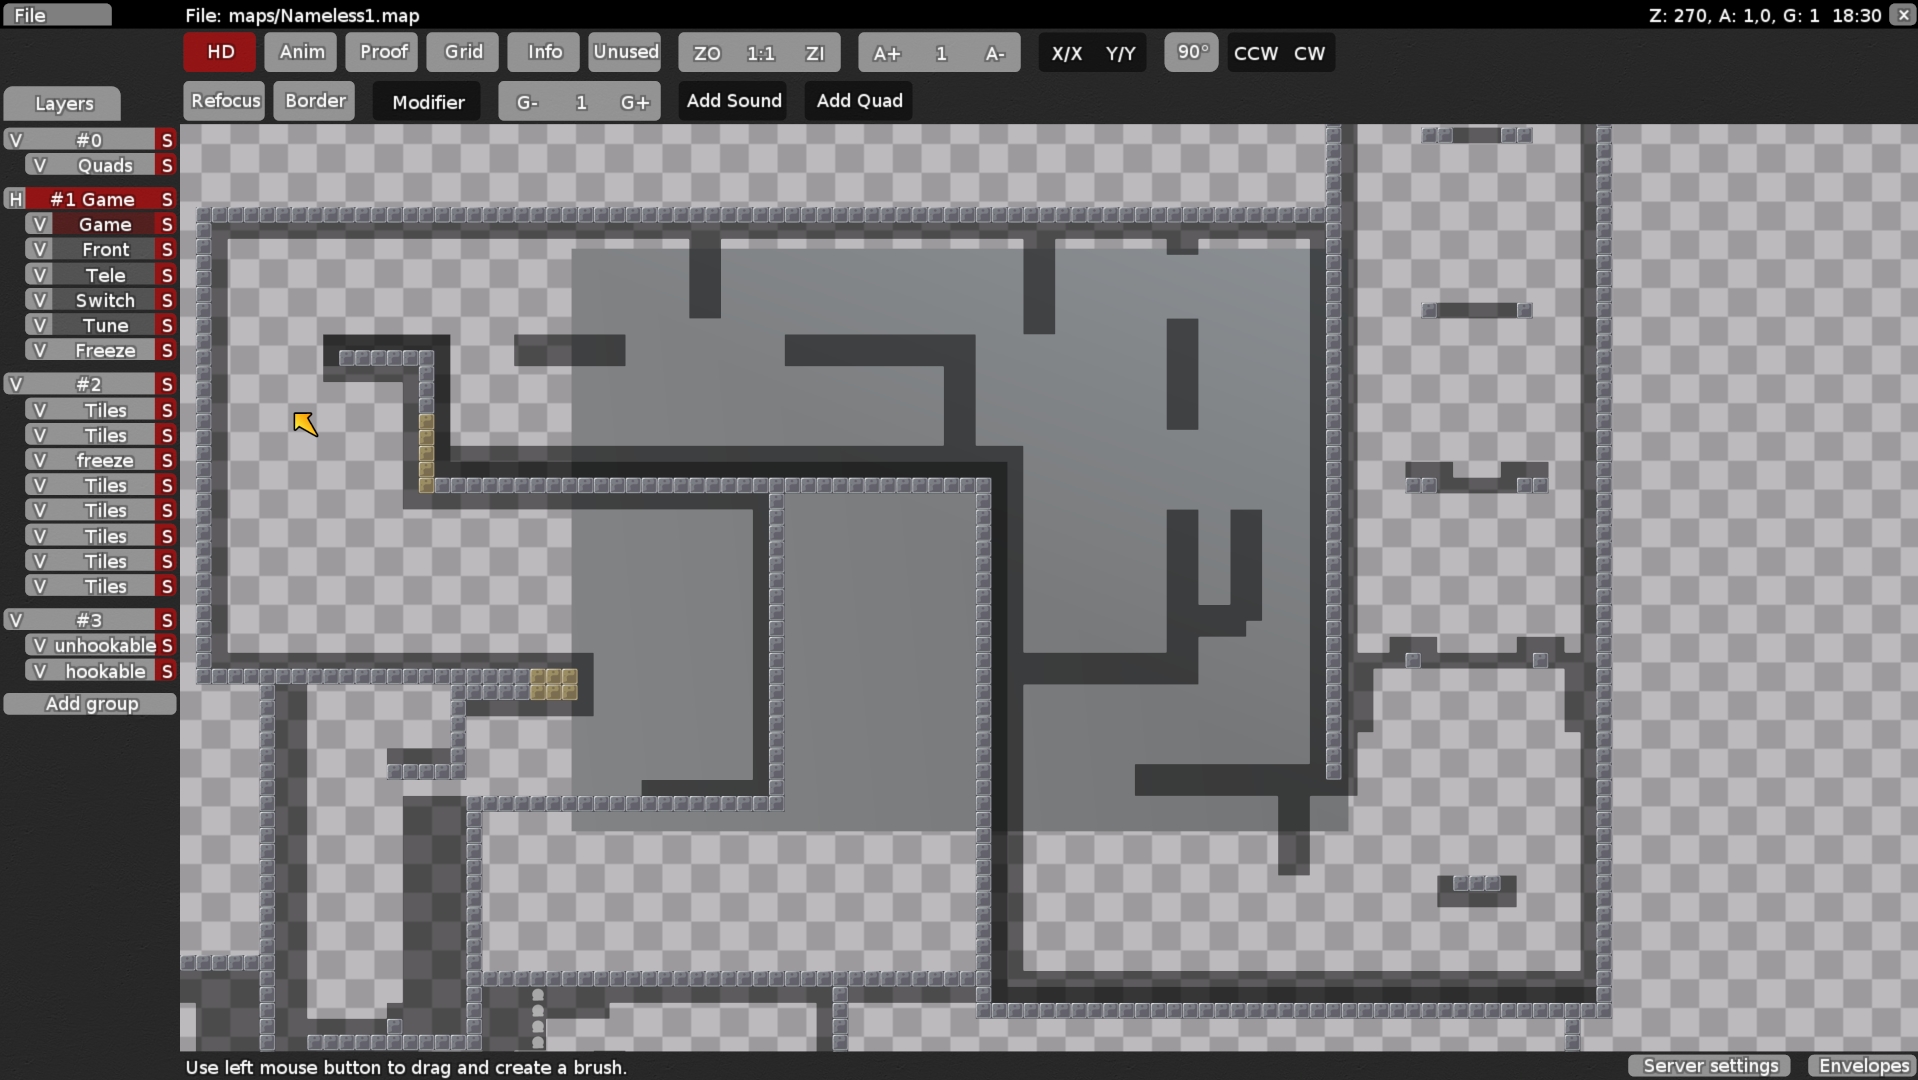The width and height of the screenshot is (1918, 1080).
Task: Collapse the #2 layer group
Action: click(x=15, y=384)
